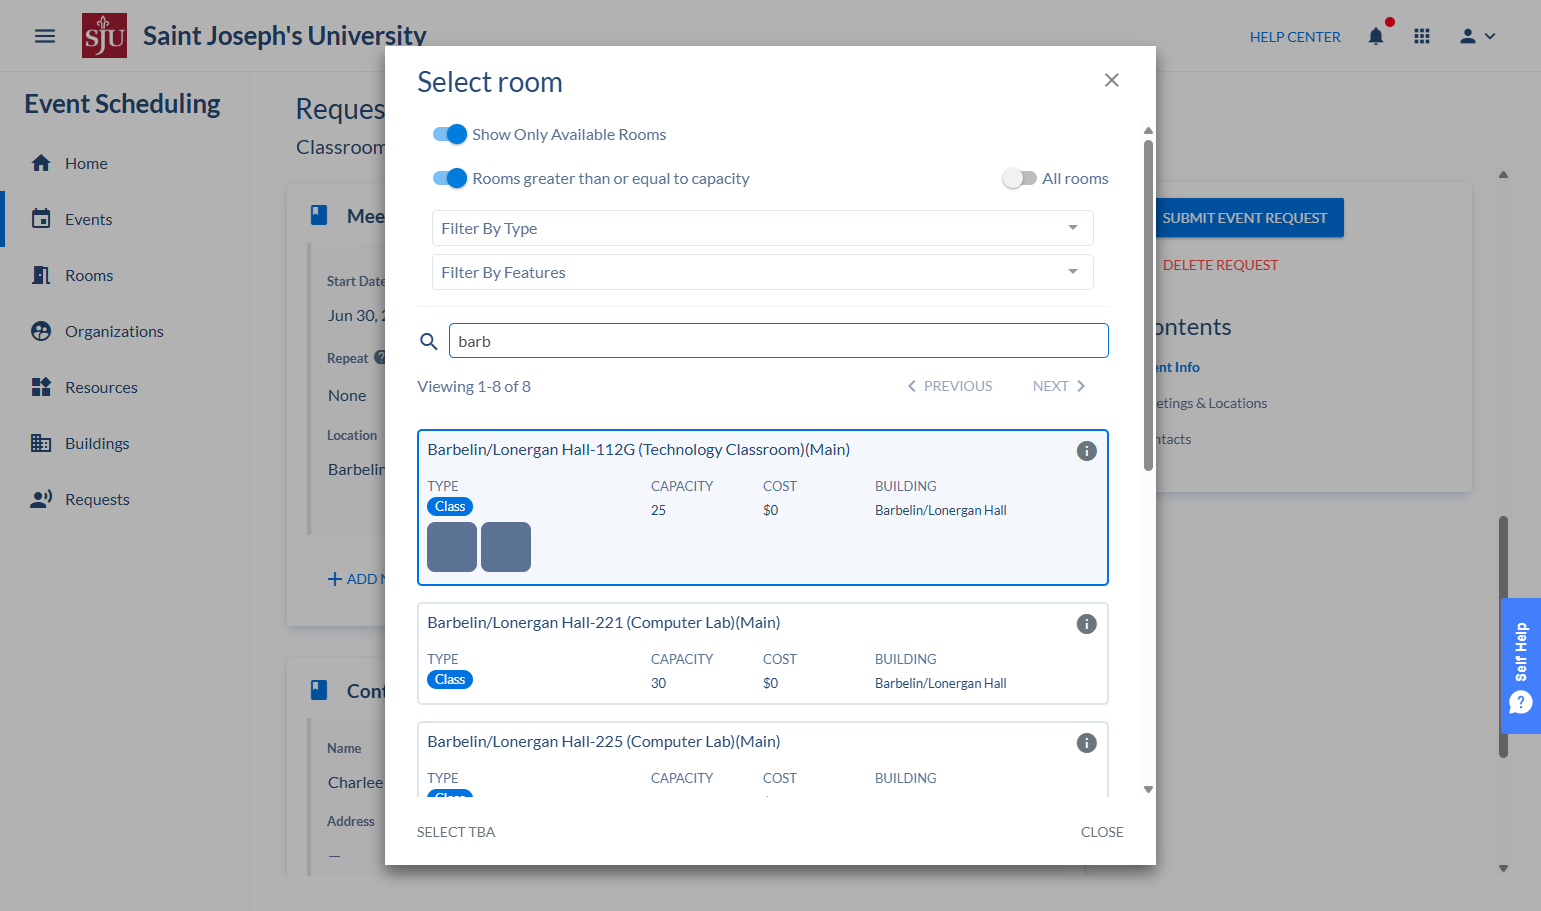Show info for Hall-221 Computer Lab
This screenshot has width=1541, height=911.
click(x=1086, y=624)
